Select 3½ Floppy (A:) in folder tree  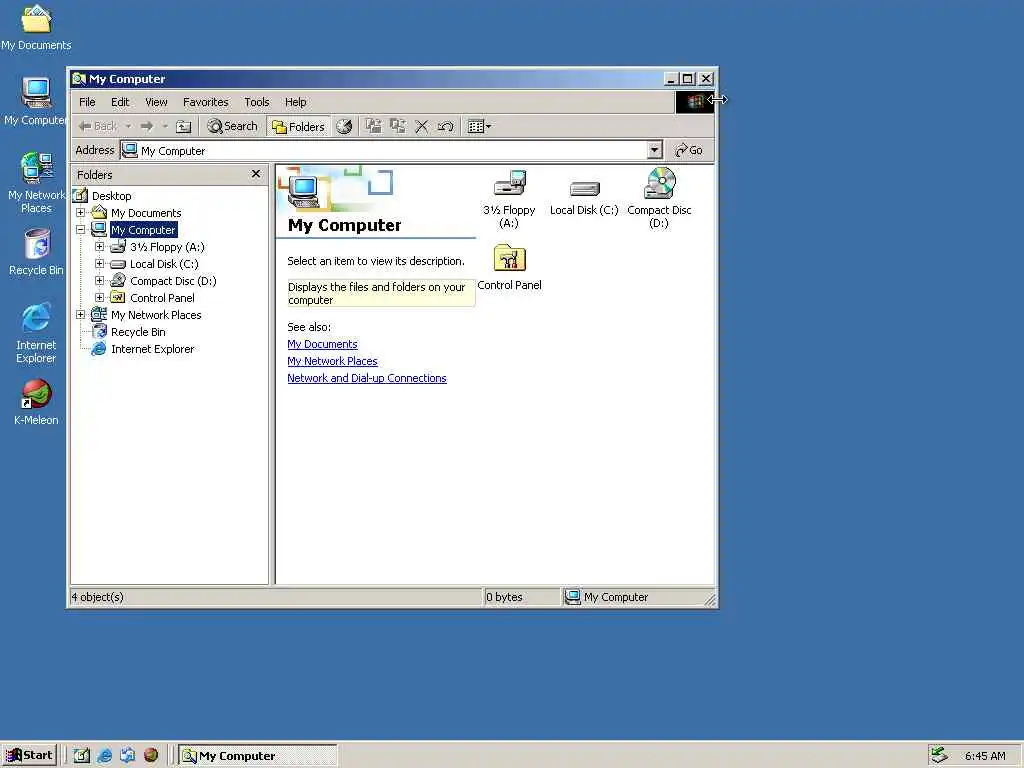(167, 247)
